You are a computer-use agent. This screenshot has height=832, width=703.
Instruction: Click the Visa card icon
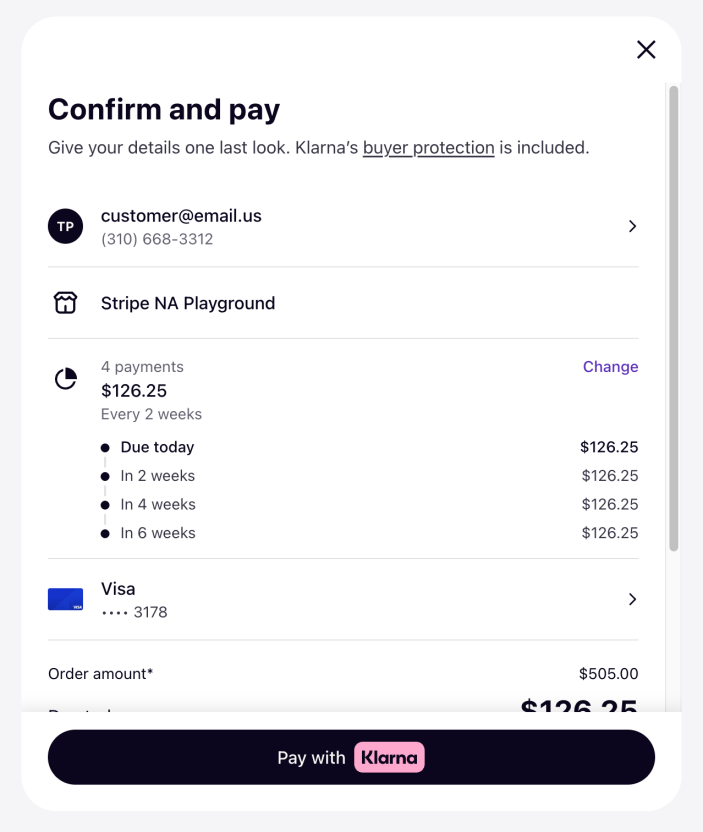pyautogui.click(x=66, y=599)
